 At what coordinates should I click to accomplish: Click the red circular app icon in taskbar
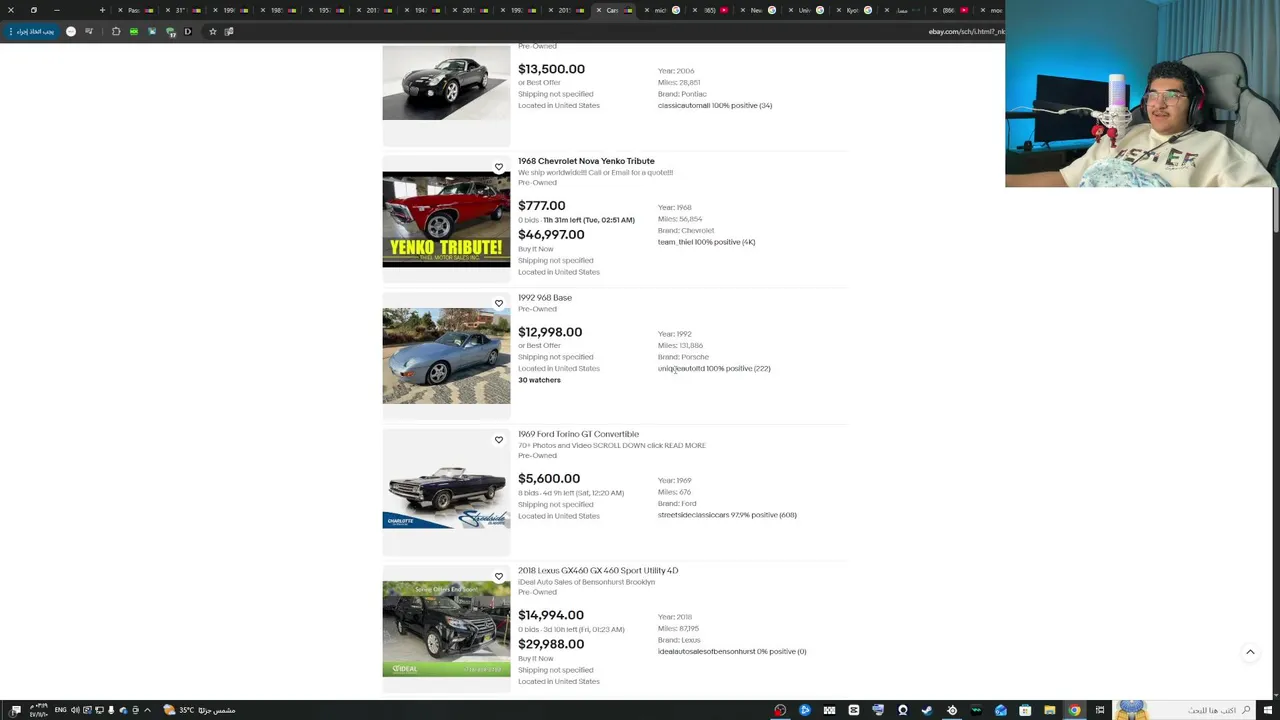pos(780,710)
